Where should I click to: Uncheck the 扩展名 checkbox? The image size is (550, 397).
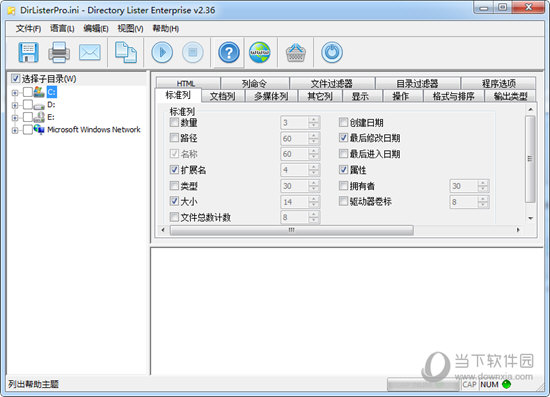pos(174,169)
